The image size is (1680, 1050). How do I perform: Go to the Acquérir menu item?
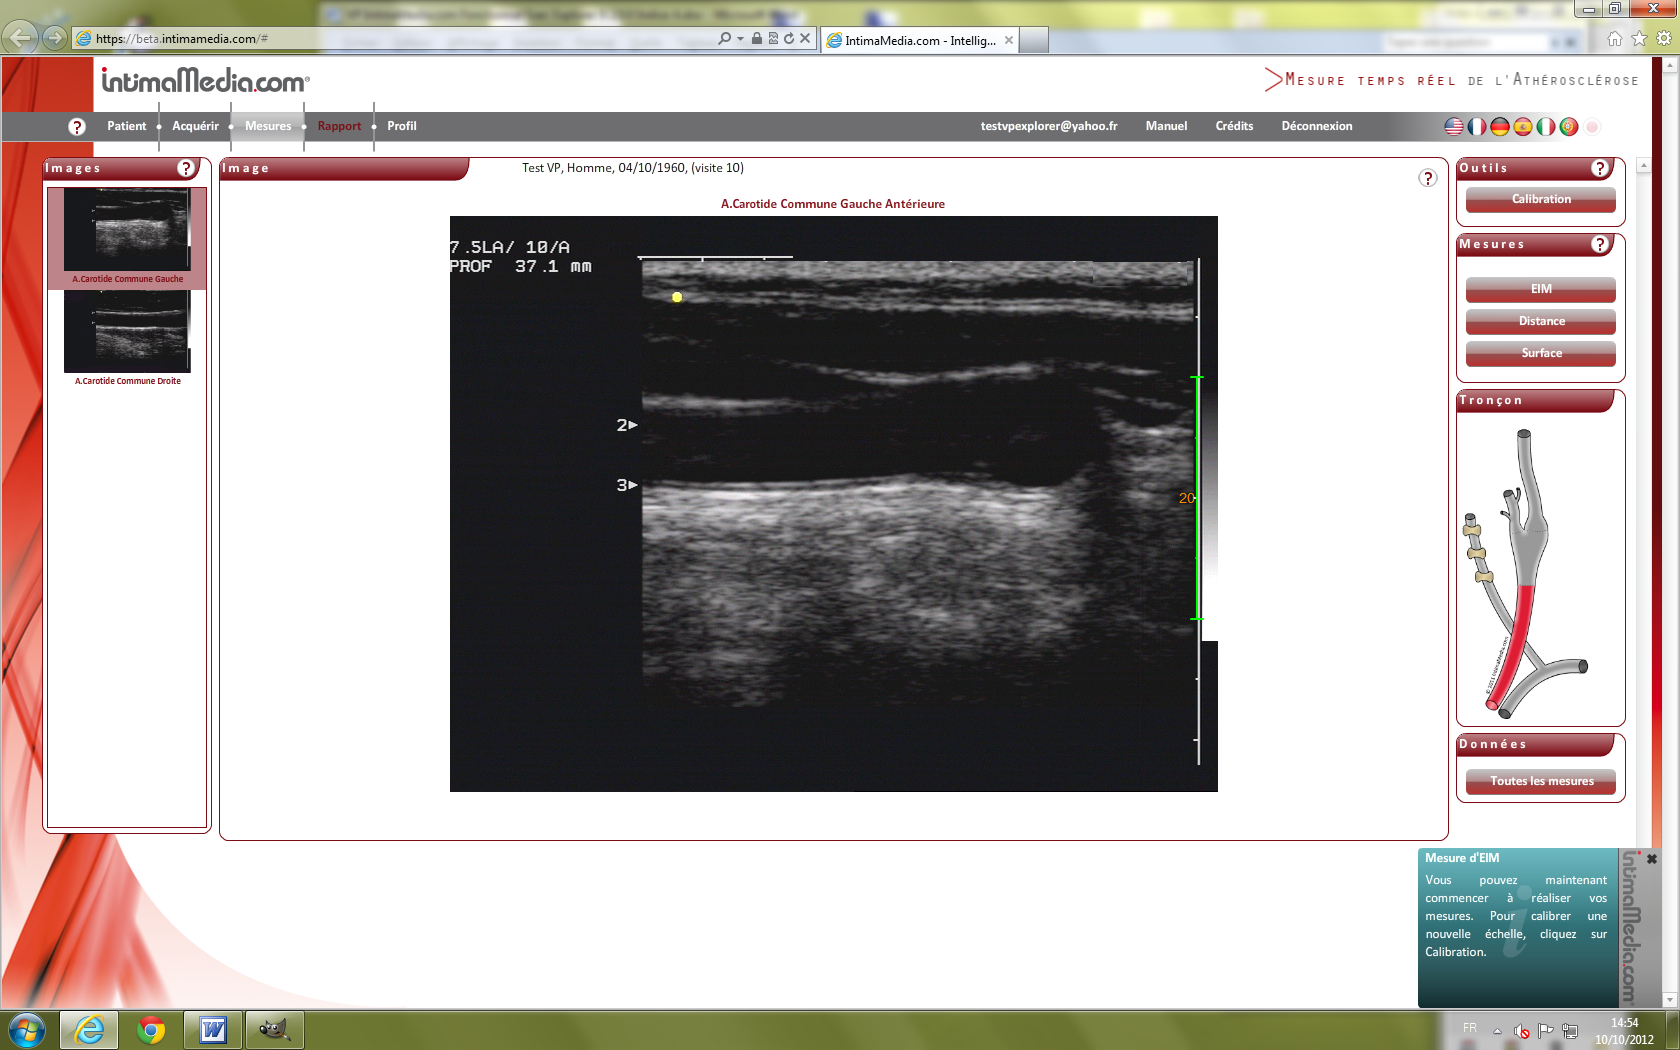(195, 126)
